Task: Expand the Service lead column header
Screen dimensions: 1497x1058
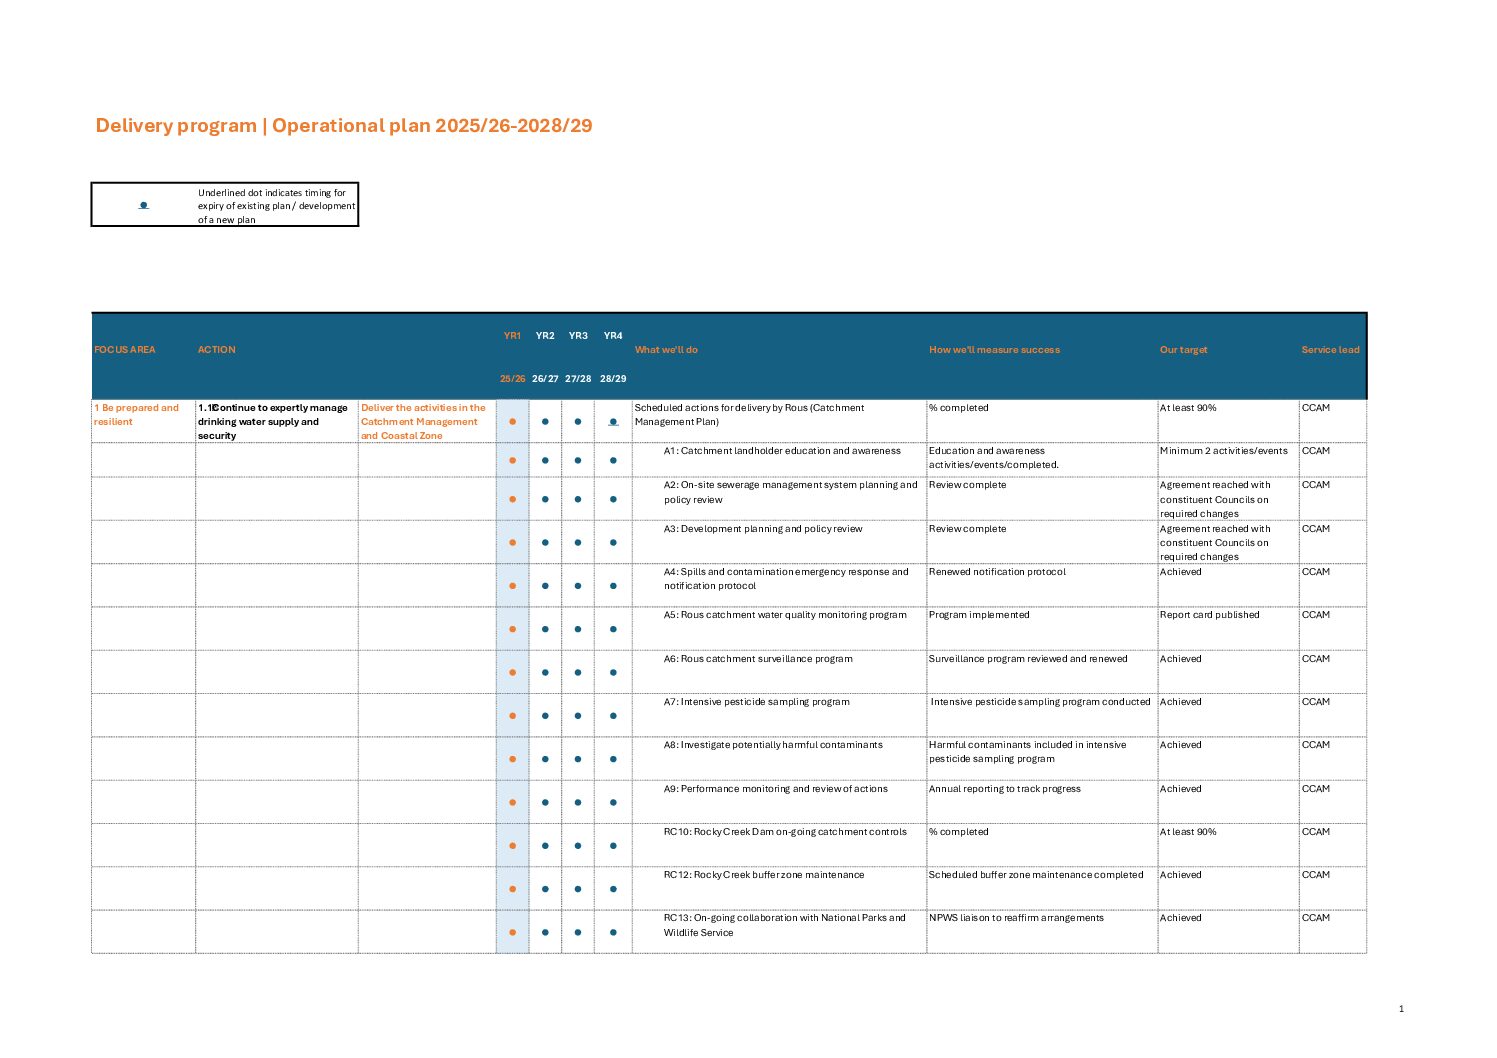Action: [x=1330, y=349]
